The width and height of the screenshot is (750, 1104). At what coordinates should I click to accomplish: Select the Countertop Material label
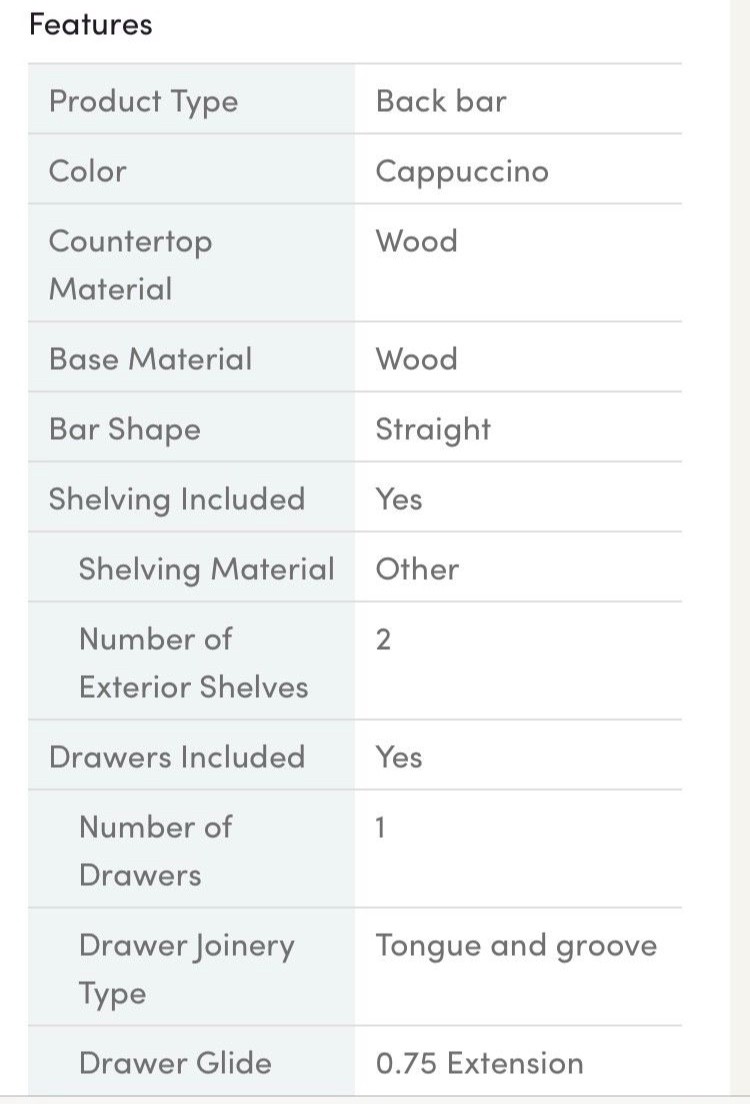point(130,265)
